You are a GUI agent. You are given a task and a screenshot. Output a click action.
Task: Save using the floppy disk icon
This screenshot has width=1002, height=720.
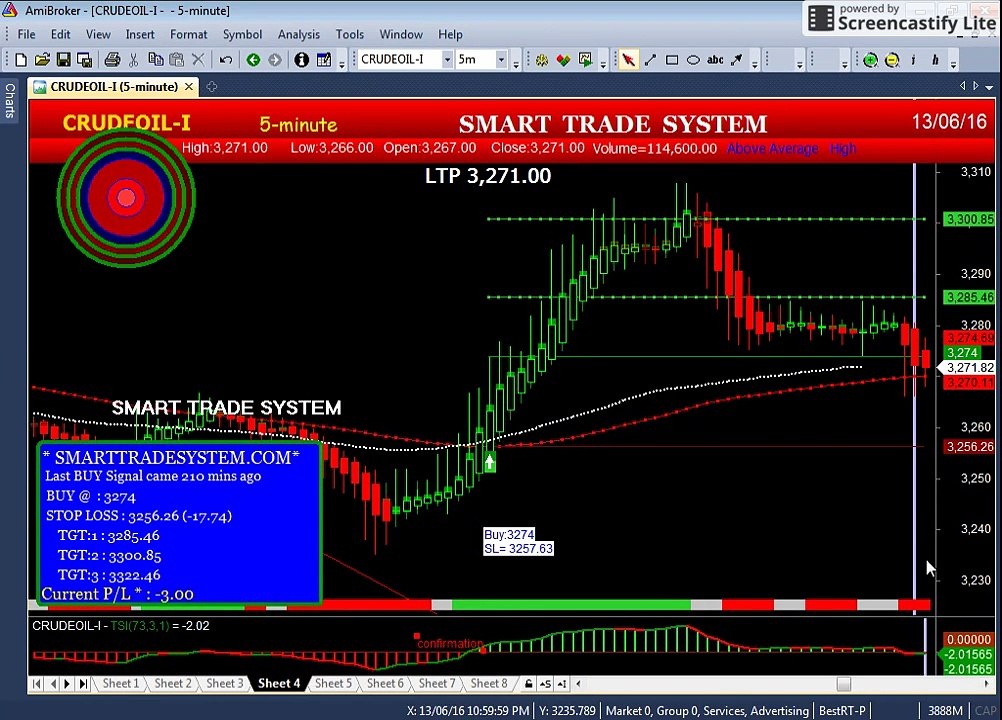pyautogui.click(x=63, y=60)
